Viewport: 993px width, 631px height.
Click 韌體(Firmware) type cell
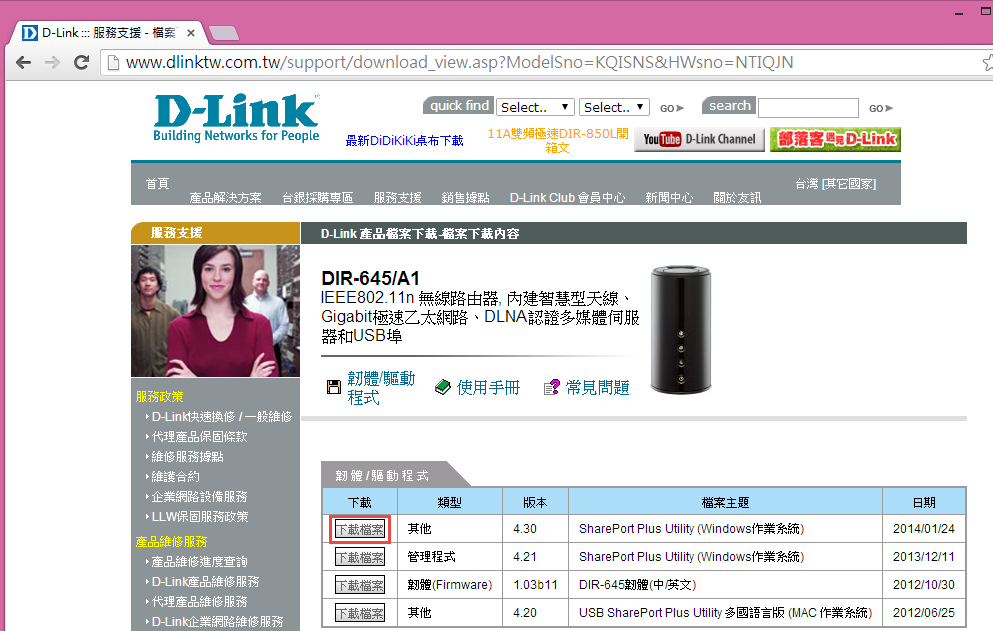tap(450, 585)
